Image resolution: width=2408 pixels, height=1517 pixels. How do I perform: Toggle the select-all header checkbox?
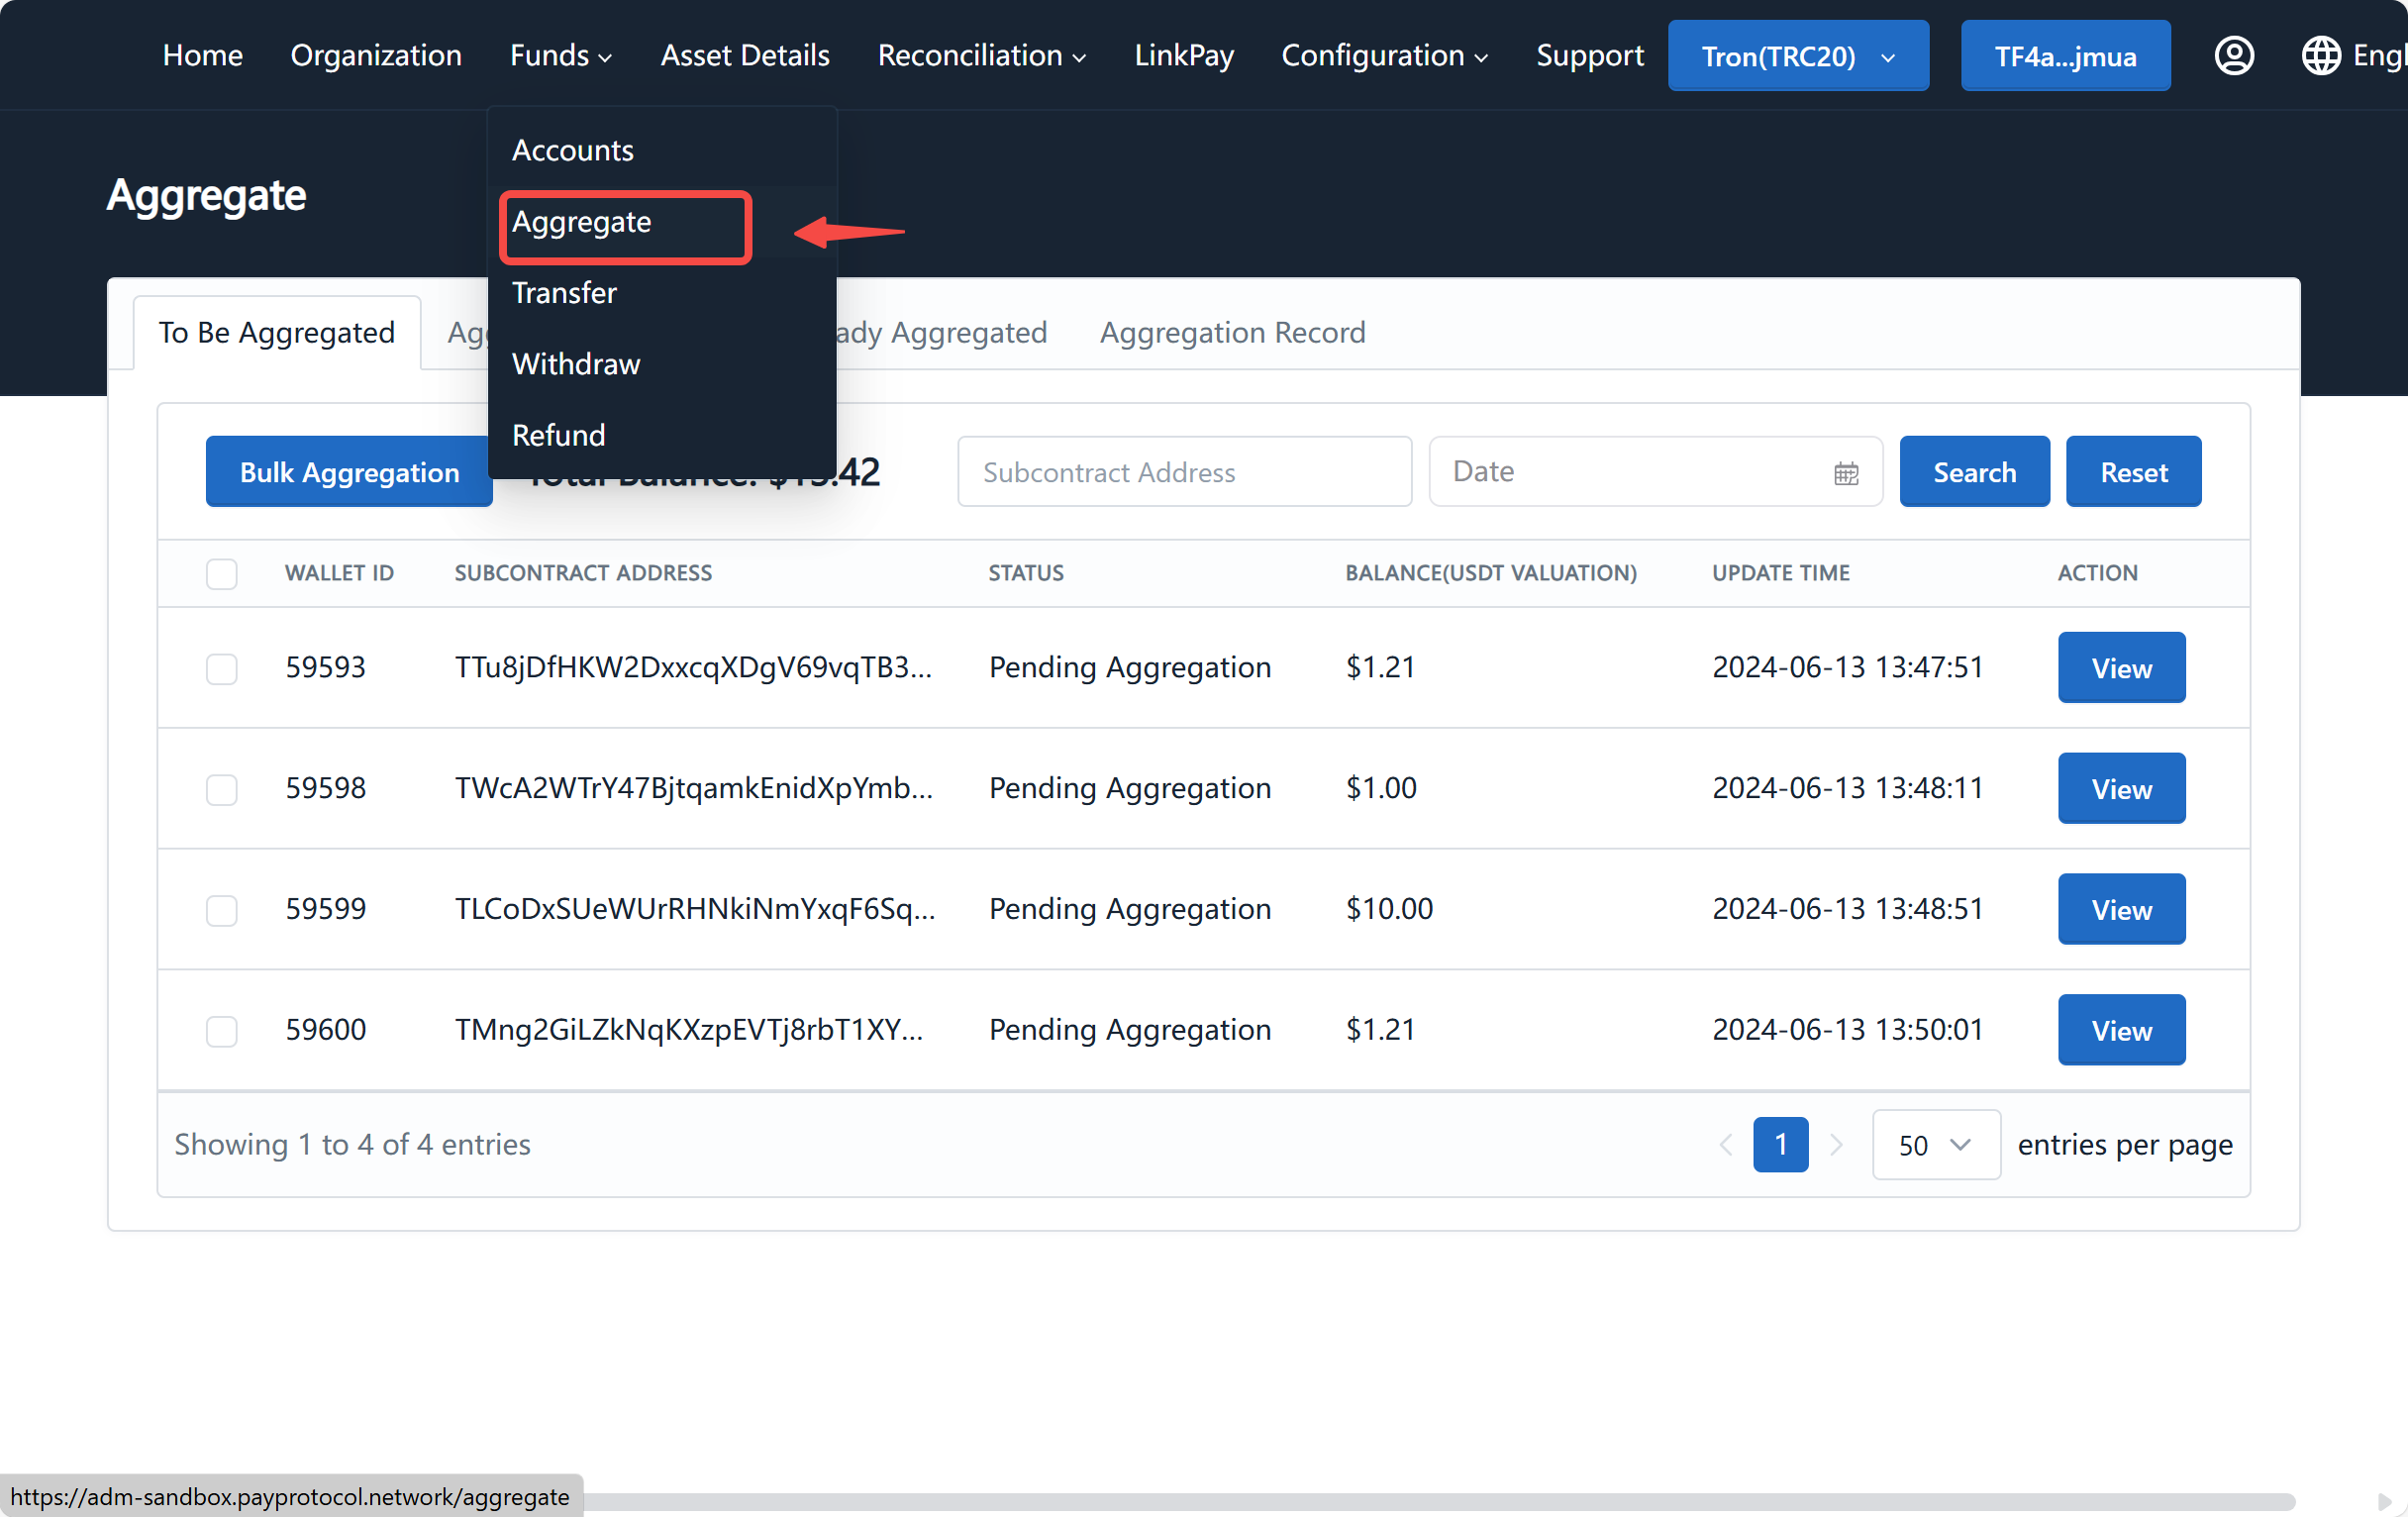click(x=221, y=573)
